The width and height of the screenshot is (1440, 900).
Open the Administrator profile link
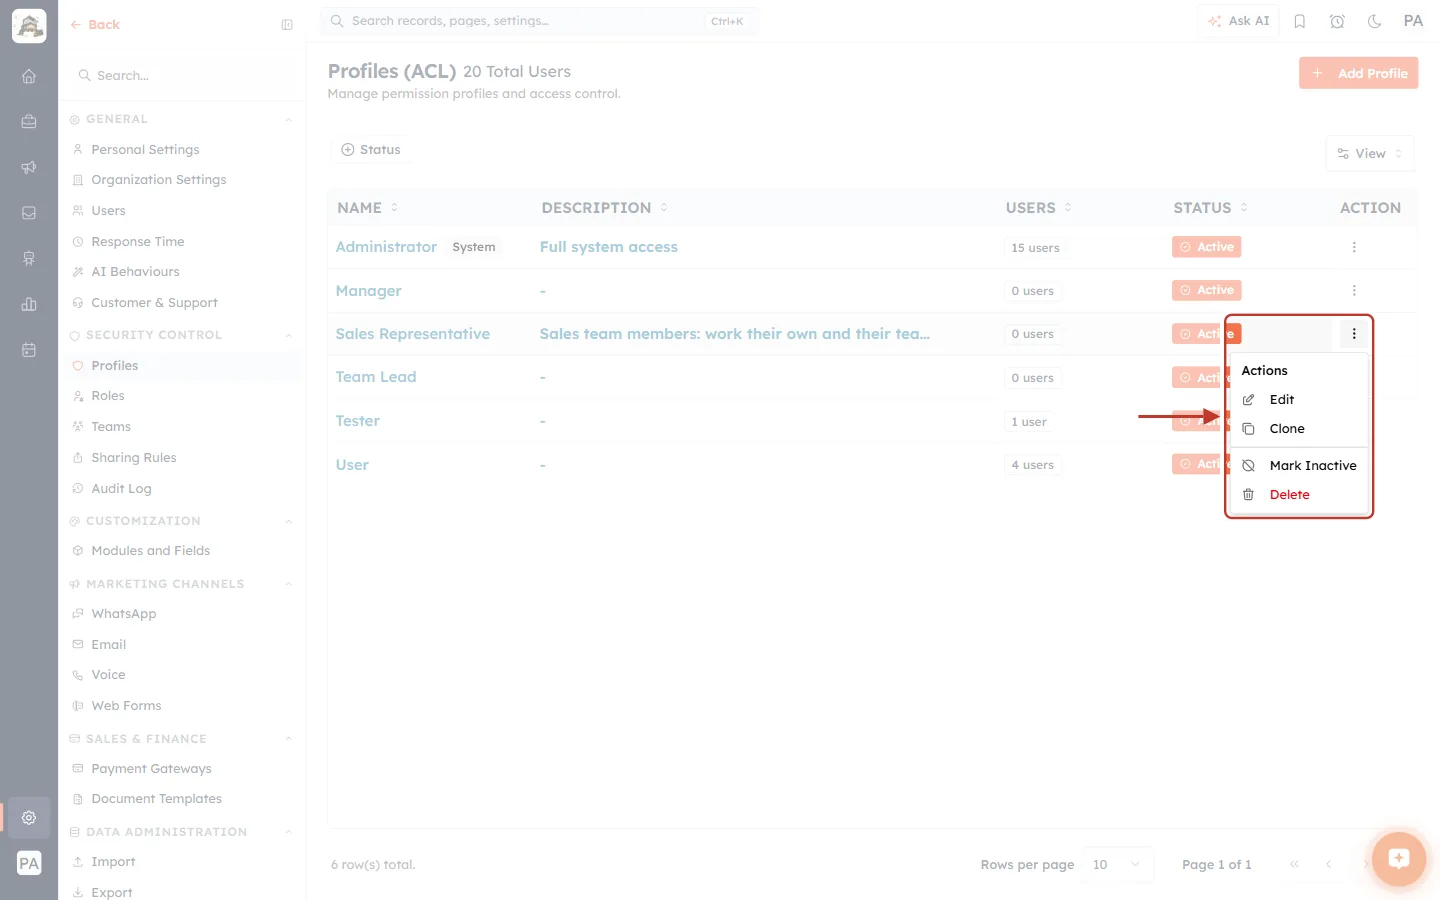pyautogui.click(x=386, y=247)
